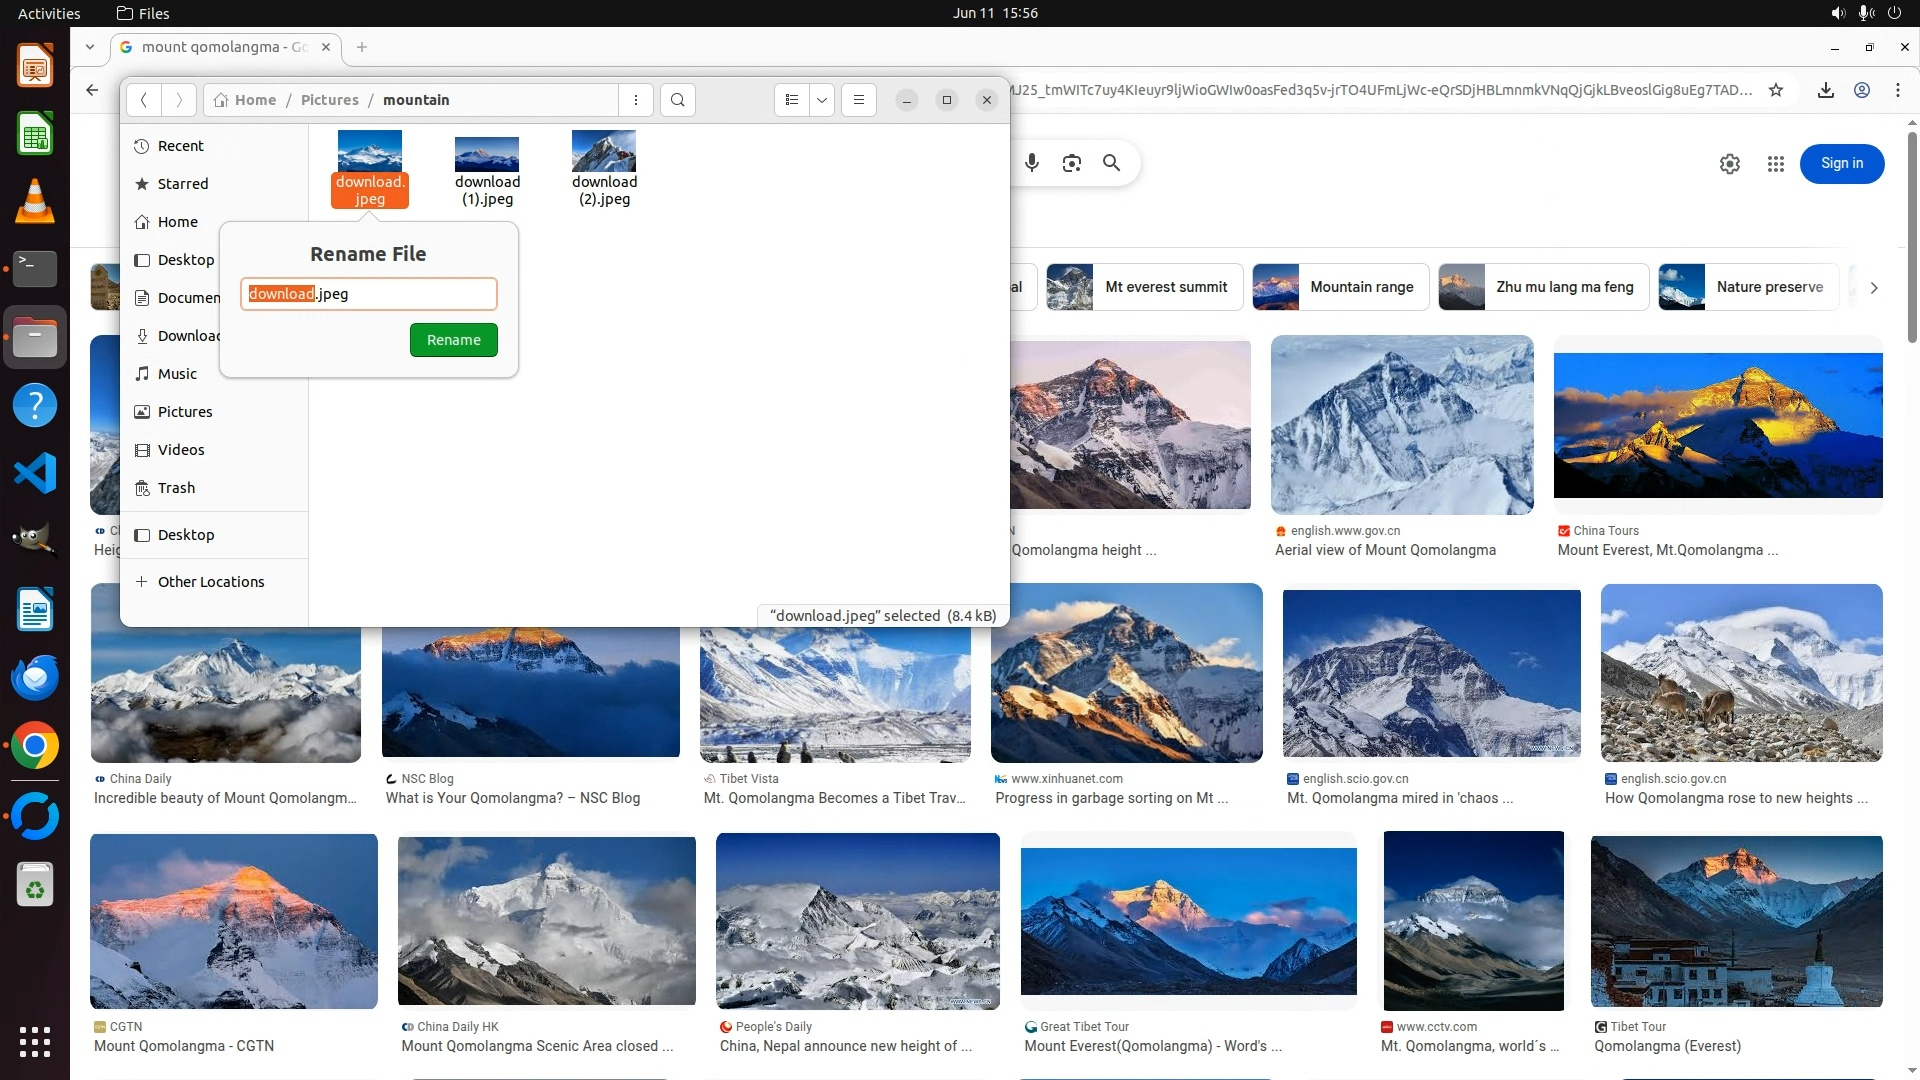This screenshot has width=1920, height=1080.
Task: Click the voice search microphone icon
Action: (x=1032, y=163)
